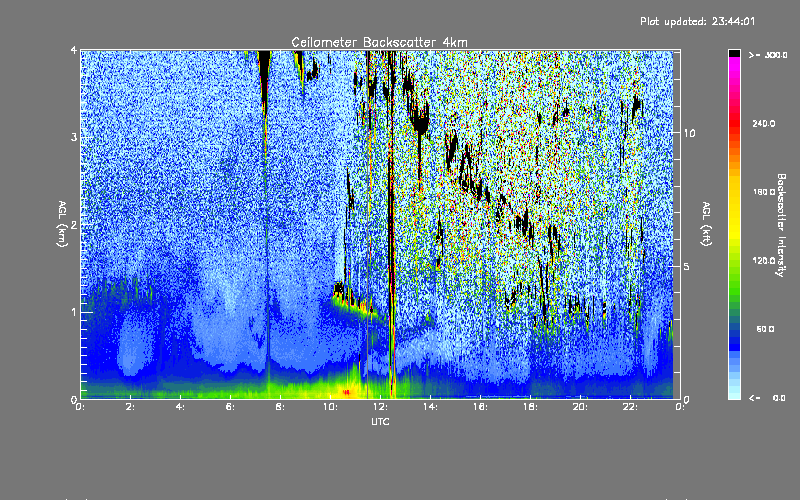Image resolution: width=800 pixels, height=500 pixels.
Task: Click the "180.0" colorbar value
Action: point(764,192)
